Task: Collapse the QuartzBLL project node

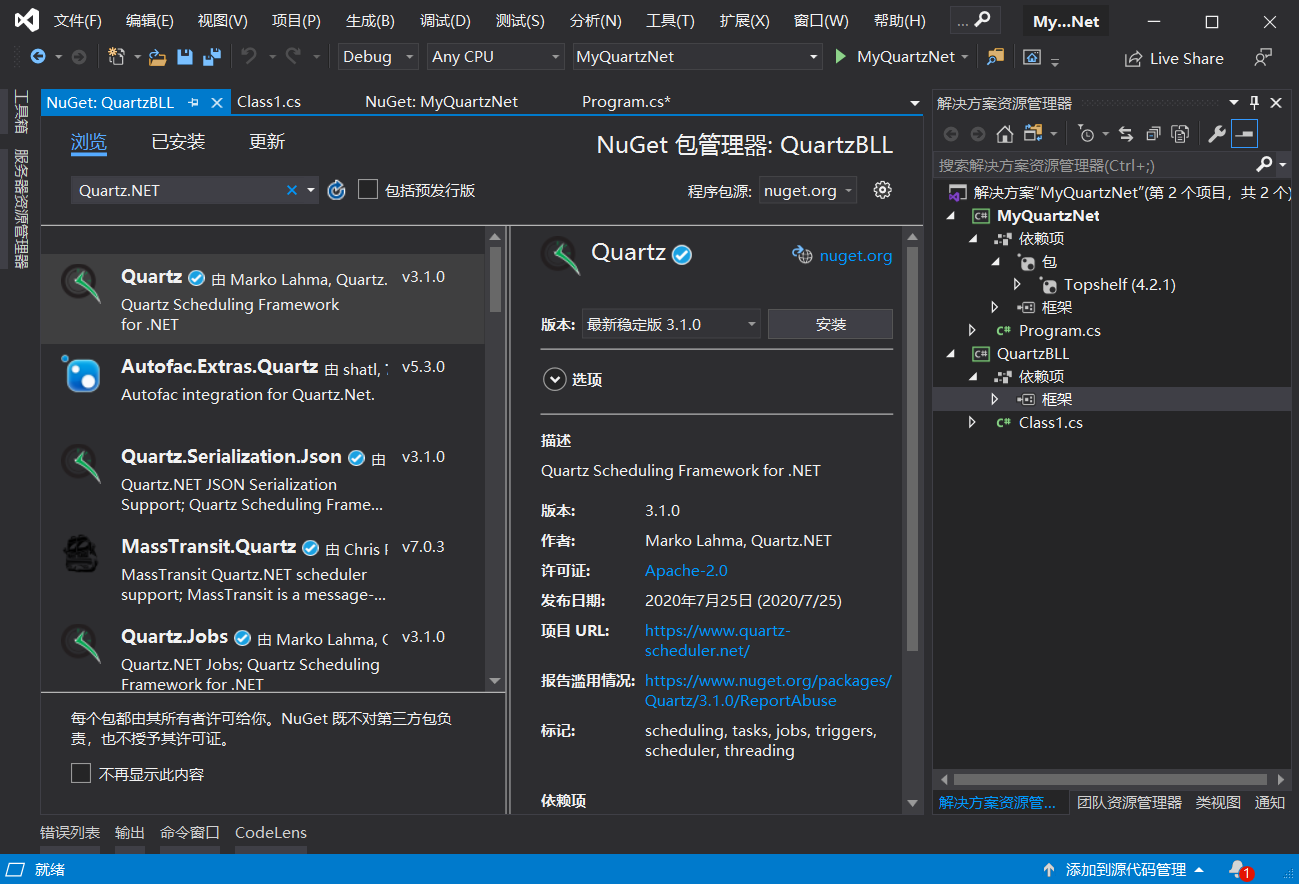Action: pyautogui.click(x=950, y=354)
